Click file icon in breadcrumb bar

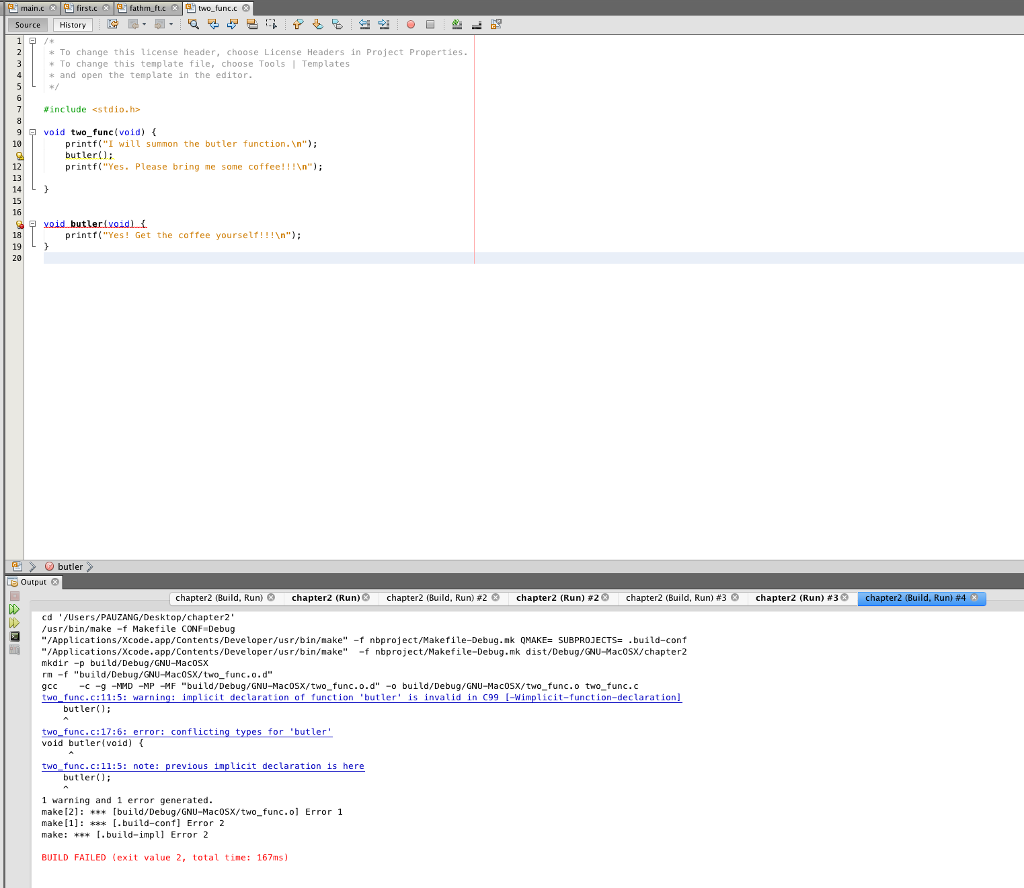tap(16, 566)
